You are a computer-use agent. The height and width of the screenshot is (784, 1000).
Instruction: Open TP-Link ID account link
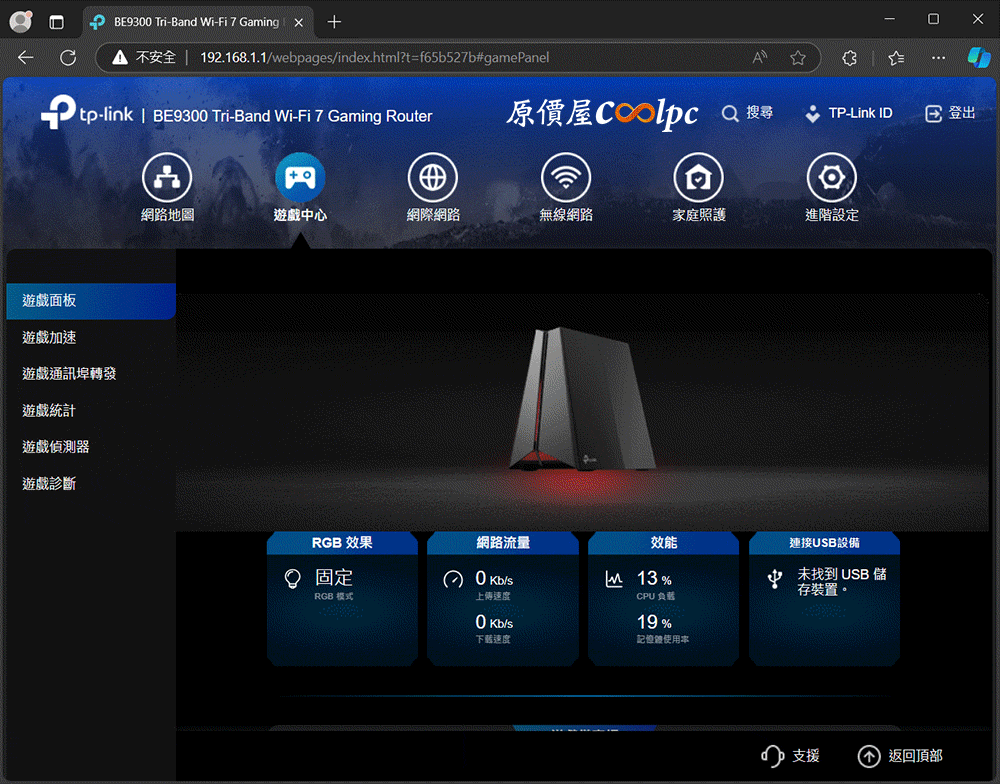849,114
